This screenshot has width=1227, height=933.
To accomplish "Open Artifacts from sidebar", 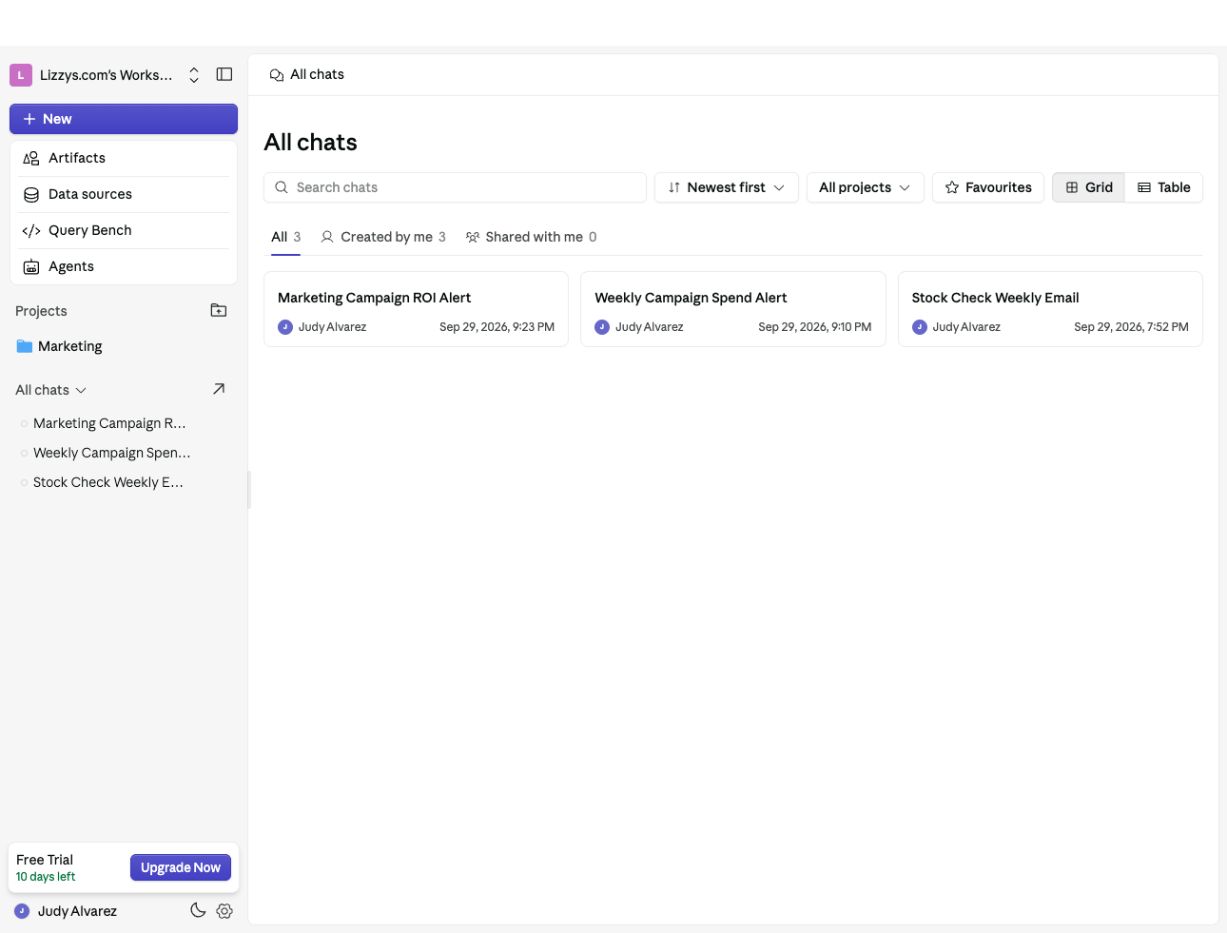I will pos(124,158).
